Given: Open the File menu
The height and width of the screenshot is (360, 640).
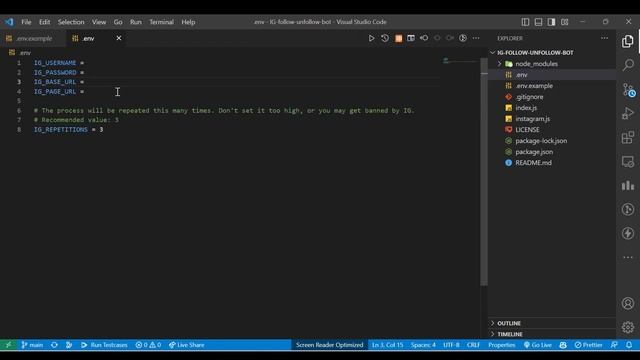Looking at the screenshot, I should [x=26, y=22].
